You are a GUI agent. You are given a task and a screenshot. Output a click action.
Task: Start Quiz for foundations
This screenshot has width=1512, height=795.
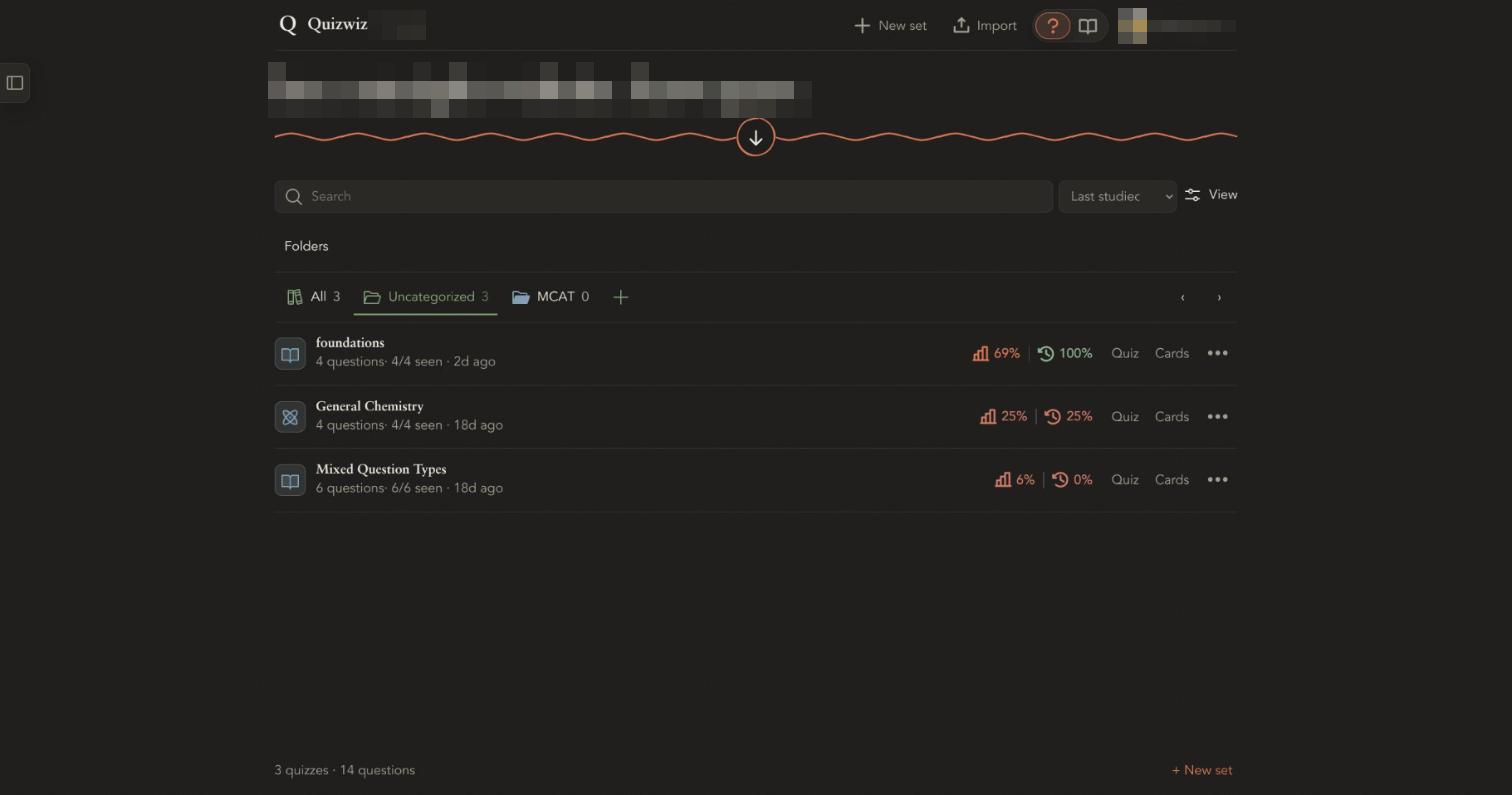pos(1125,353)
